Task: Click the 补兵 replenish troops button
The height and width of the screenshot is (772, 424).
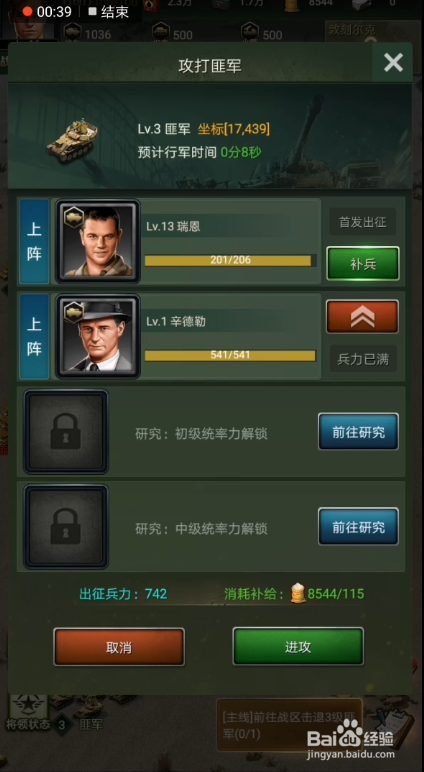Action: (x=363, y=264)
